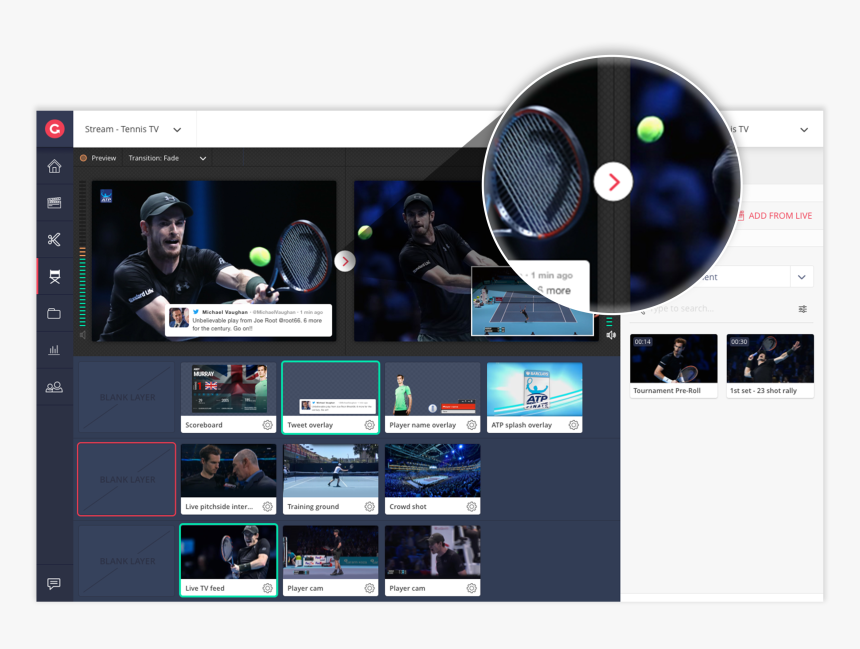Click the preview video monitor
This screenshot has width=860, height=649.
214,261
